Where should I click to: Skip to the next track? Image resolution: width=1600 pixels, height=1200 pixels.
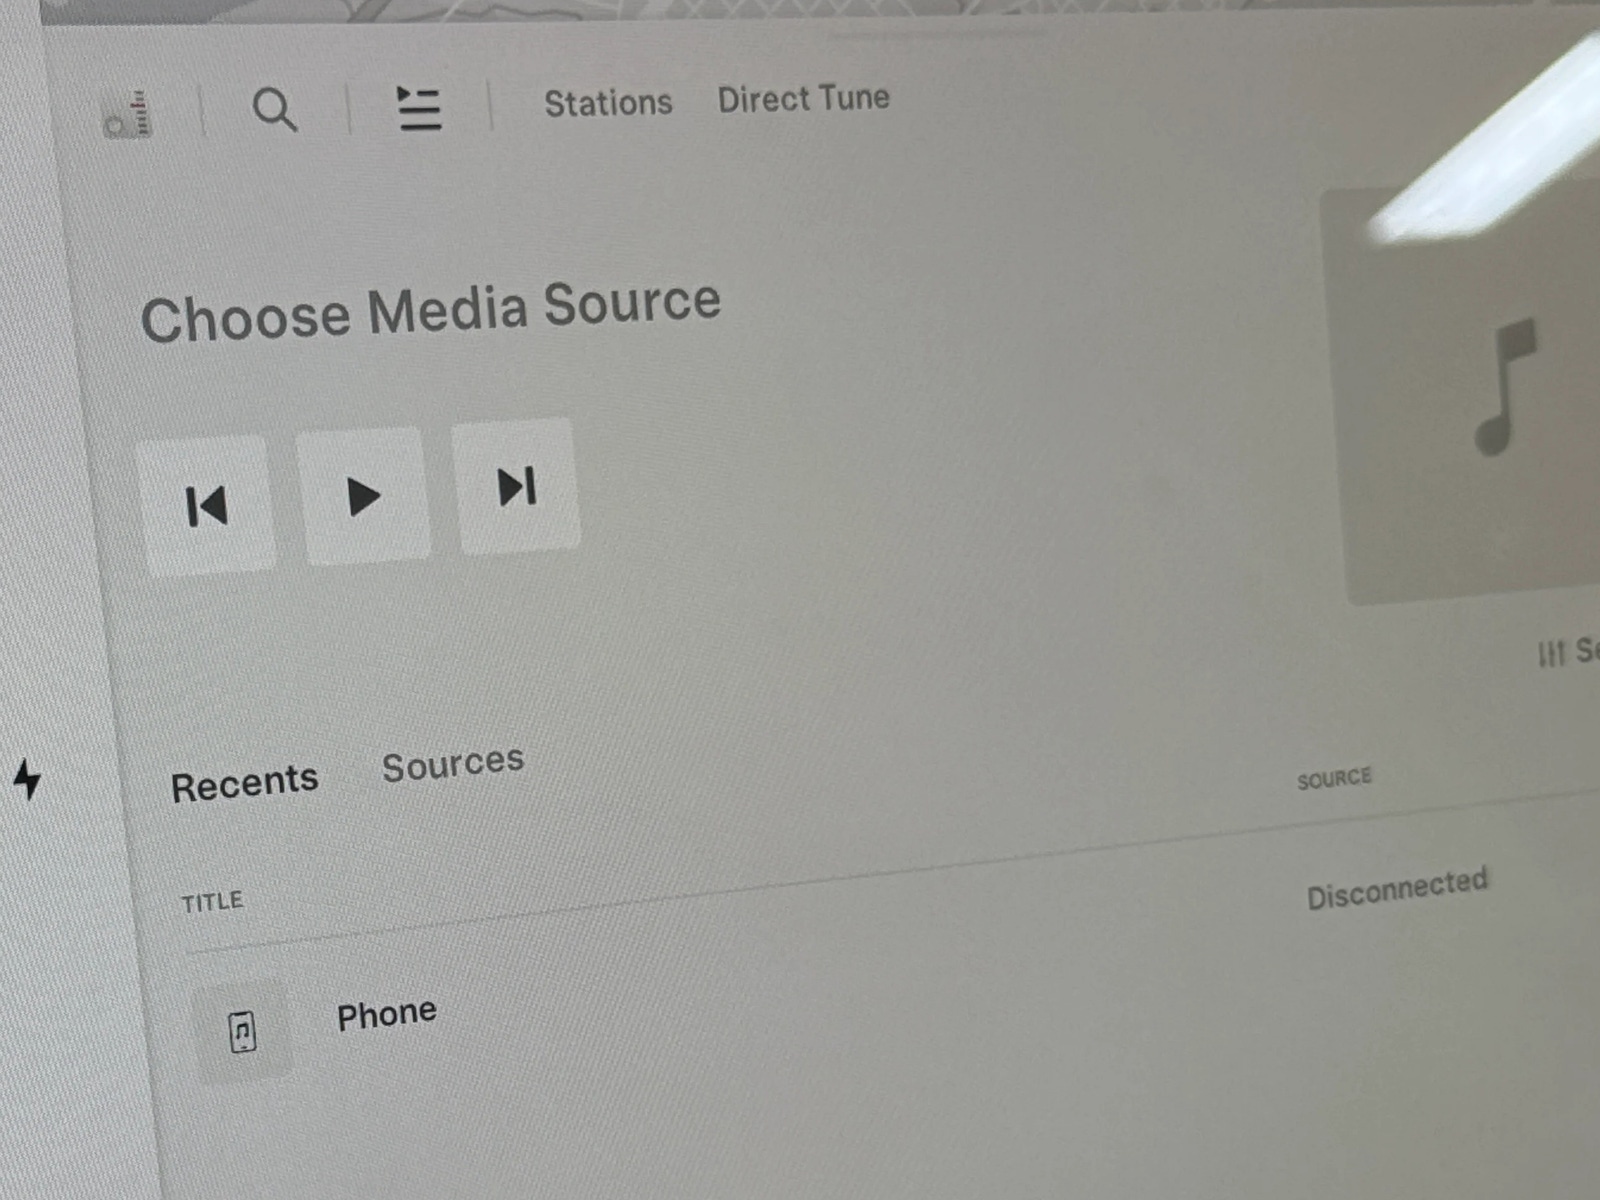(x=517, y=487)
